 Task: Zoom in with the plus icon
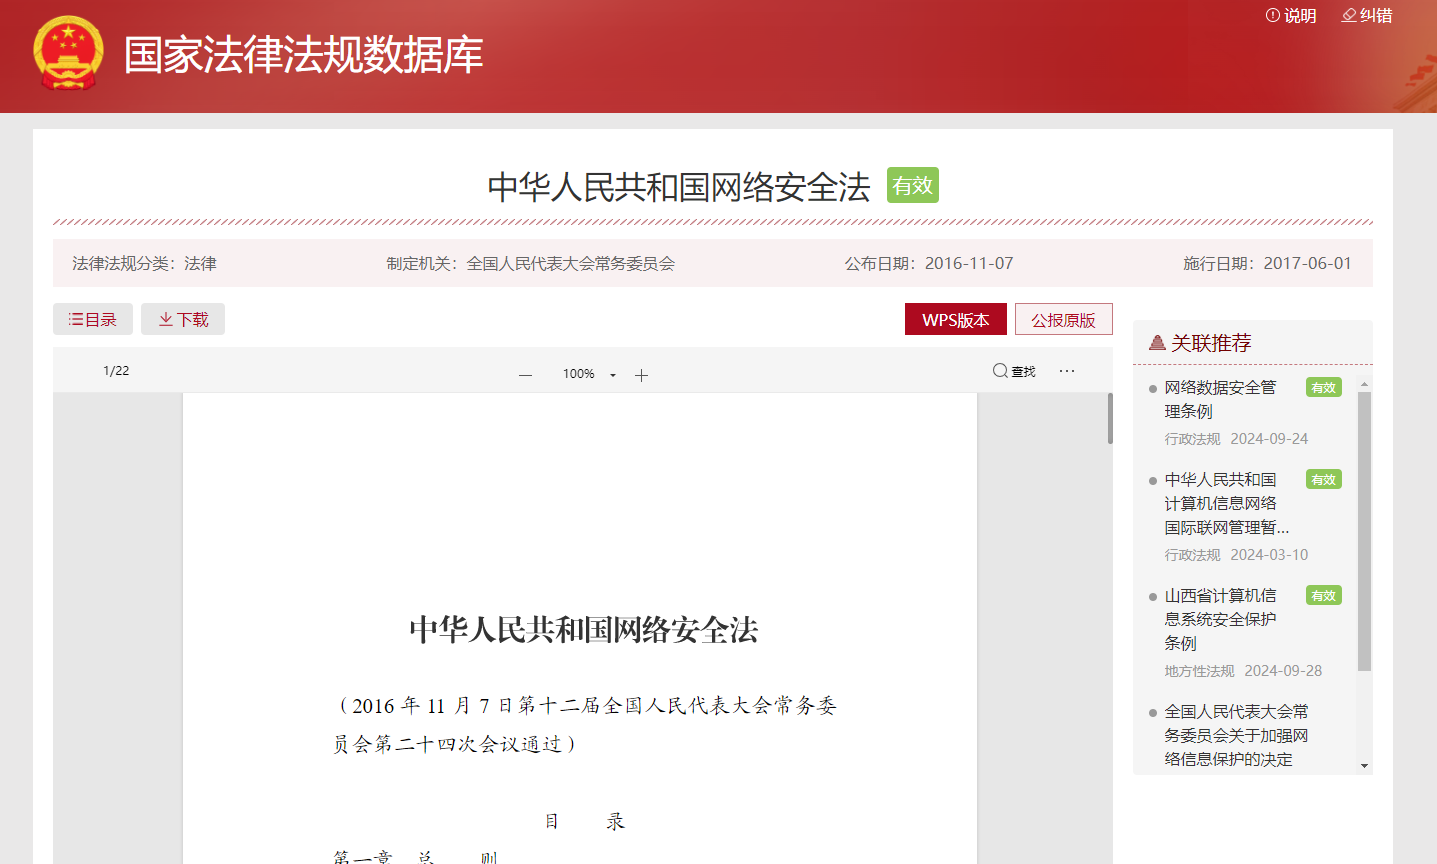[x=642, y=375]
